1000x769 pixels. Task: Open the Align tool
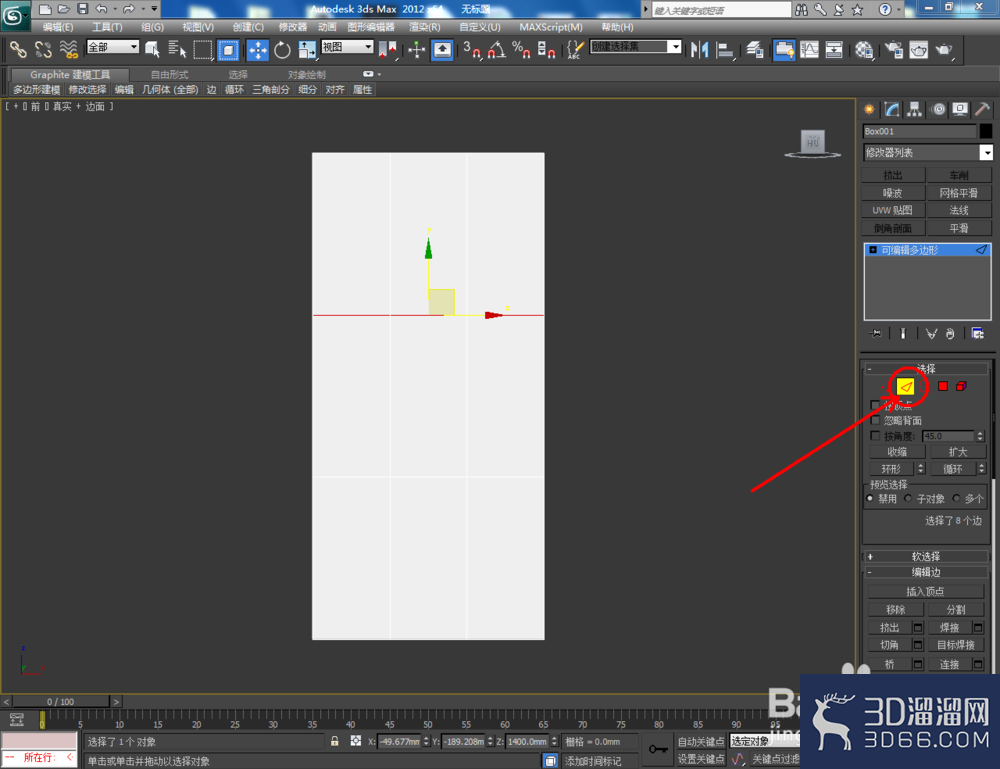coord(724,50)
